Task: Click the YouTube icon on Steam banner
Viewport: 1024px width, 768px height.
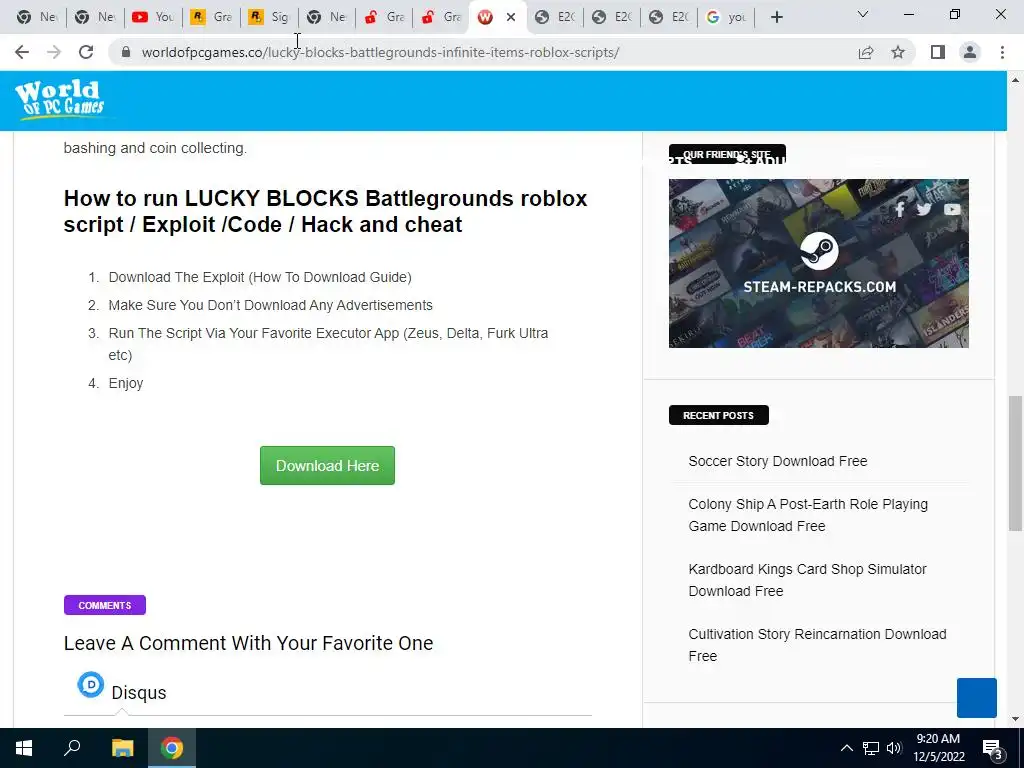Action: 952,210
